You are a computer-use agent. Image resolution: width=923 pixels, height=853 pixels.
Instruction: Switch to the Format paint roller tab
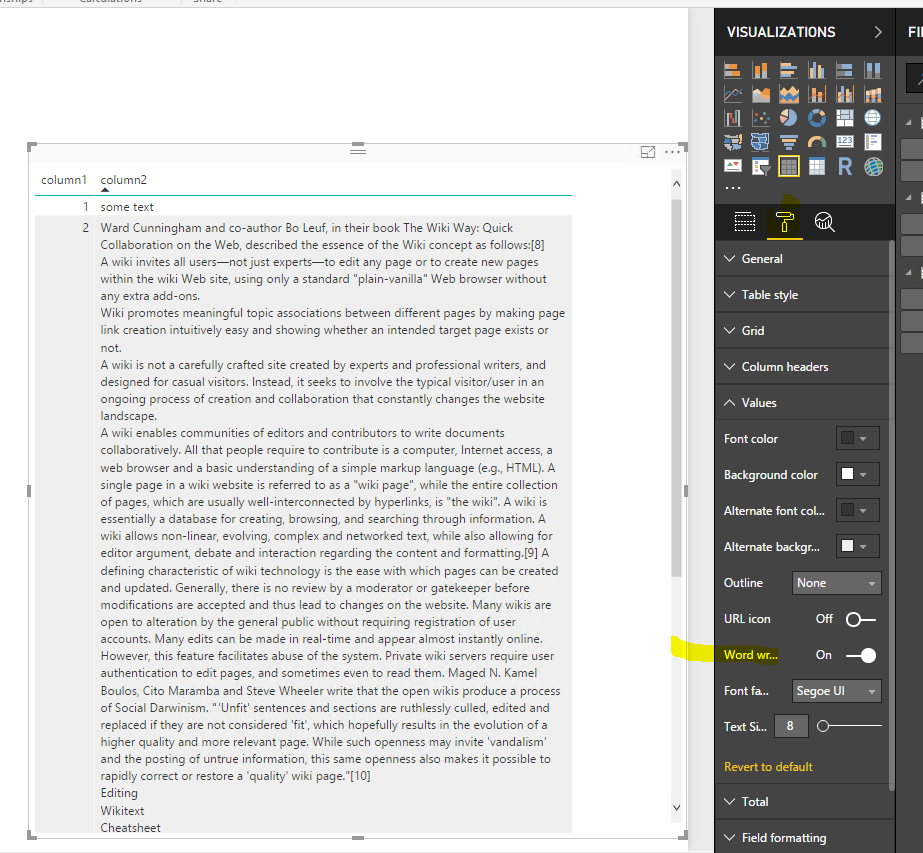[785, 222]
